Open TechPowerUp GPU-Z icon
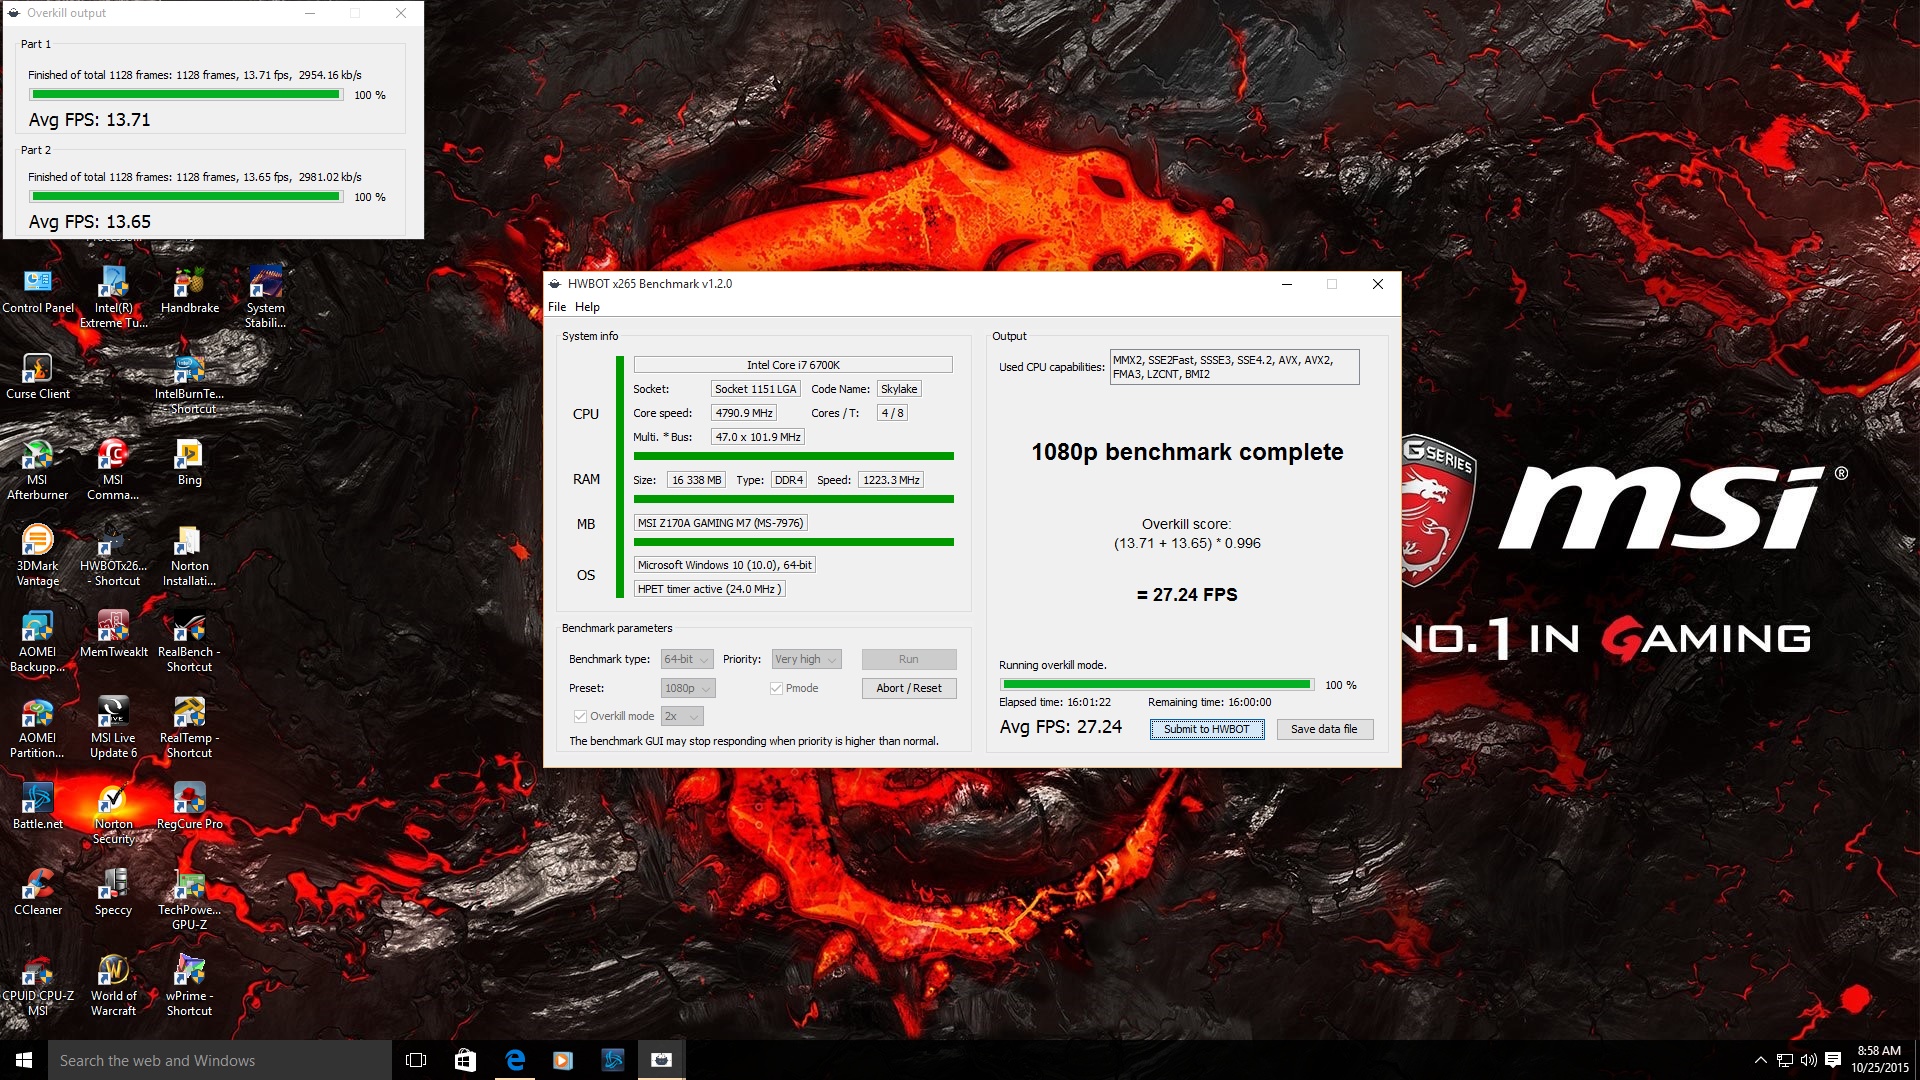 pyautogui.click(x=189, y=899)
